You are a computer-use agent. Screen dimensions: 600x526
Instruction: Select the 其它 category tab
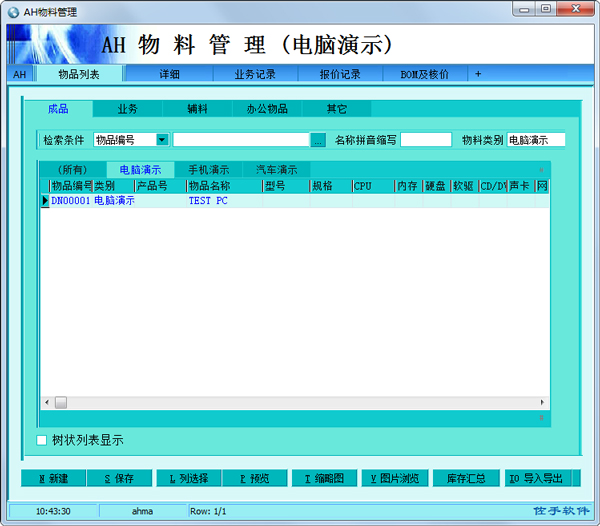[x=336, y=109]
